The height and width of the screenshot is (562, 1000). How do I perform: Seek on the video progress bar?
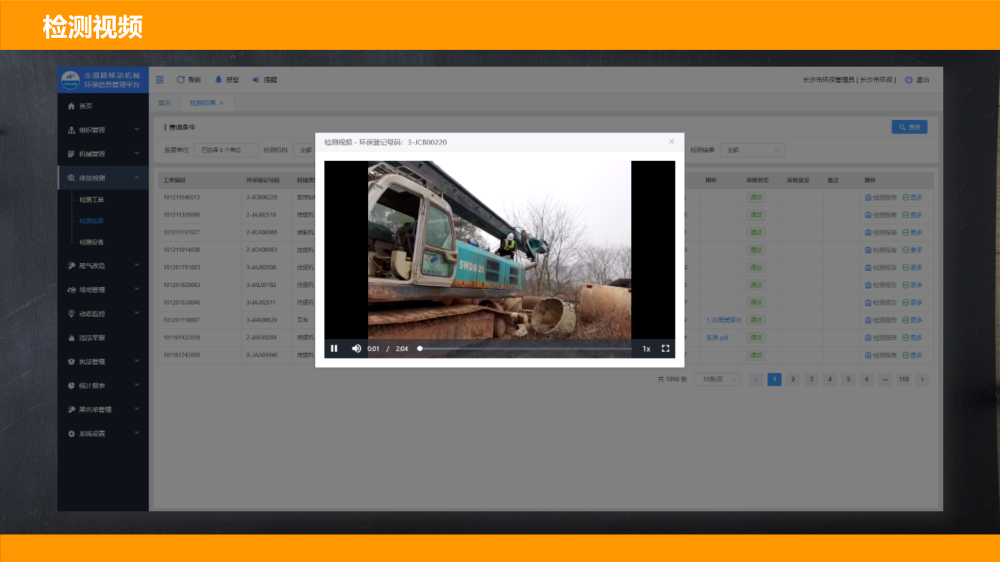click(x=524, y=348)
